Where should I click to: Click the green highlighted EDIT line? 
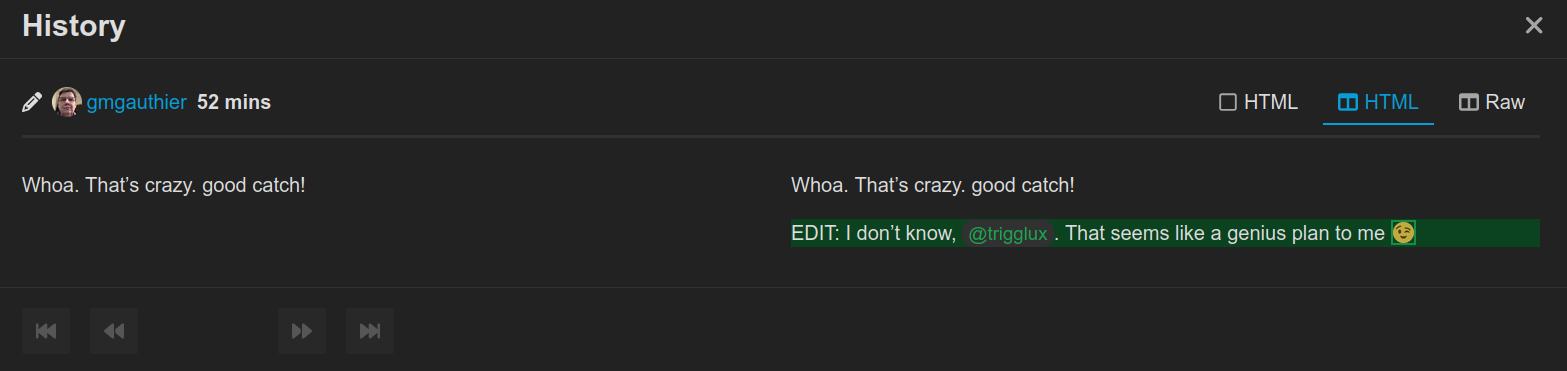click(x=1165, y=233)
